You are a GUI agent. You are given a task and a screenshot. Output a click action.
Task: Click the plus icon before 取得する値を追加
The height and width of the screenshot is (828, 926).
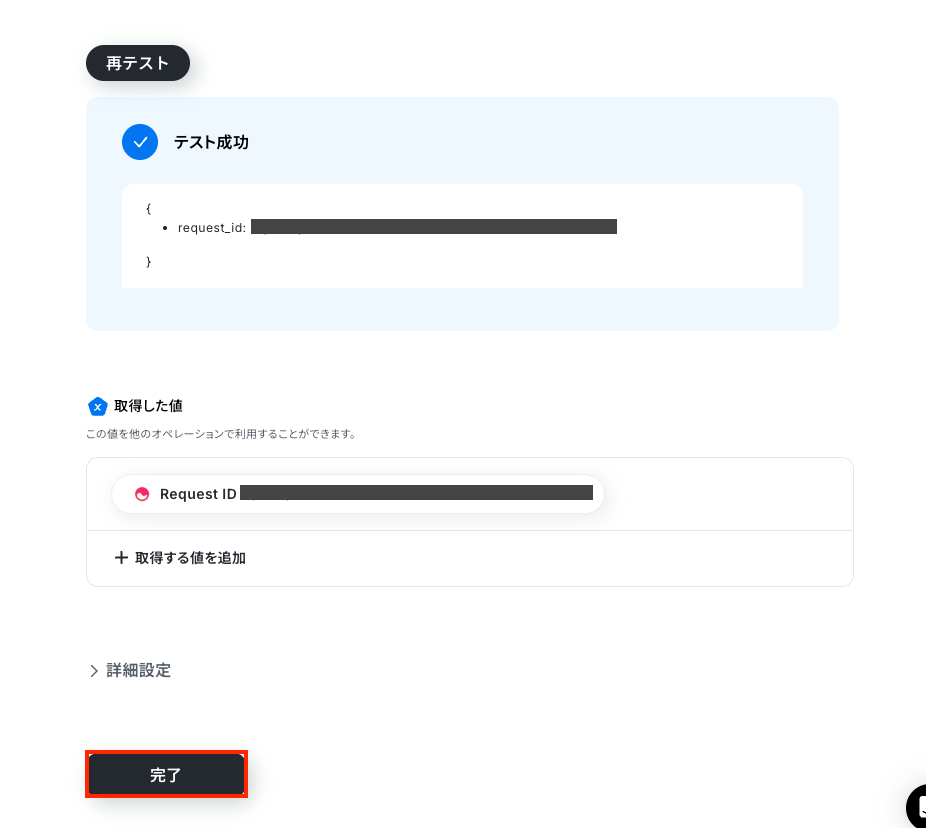click(x=121, y=558)
